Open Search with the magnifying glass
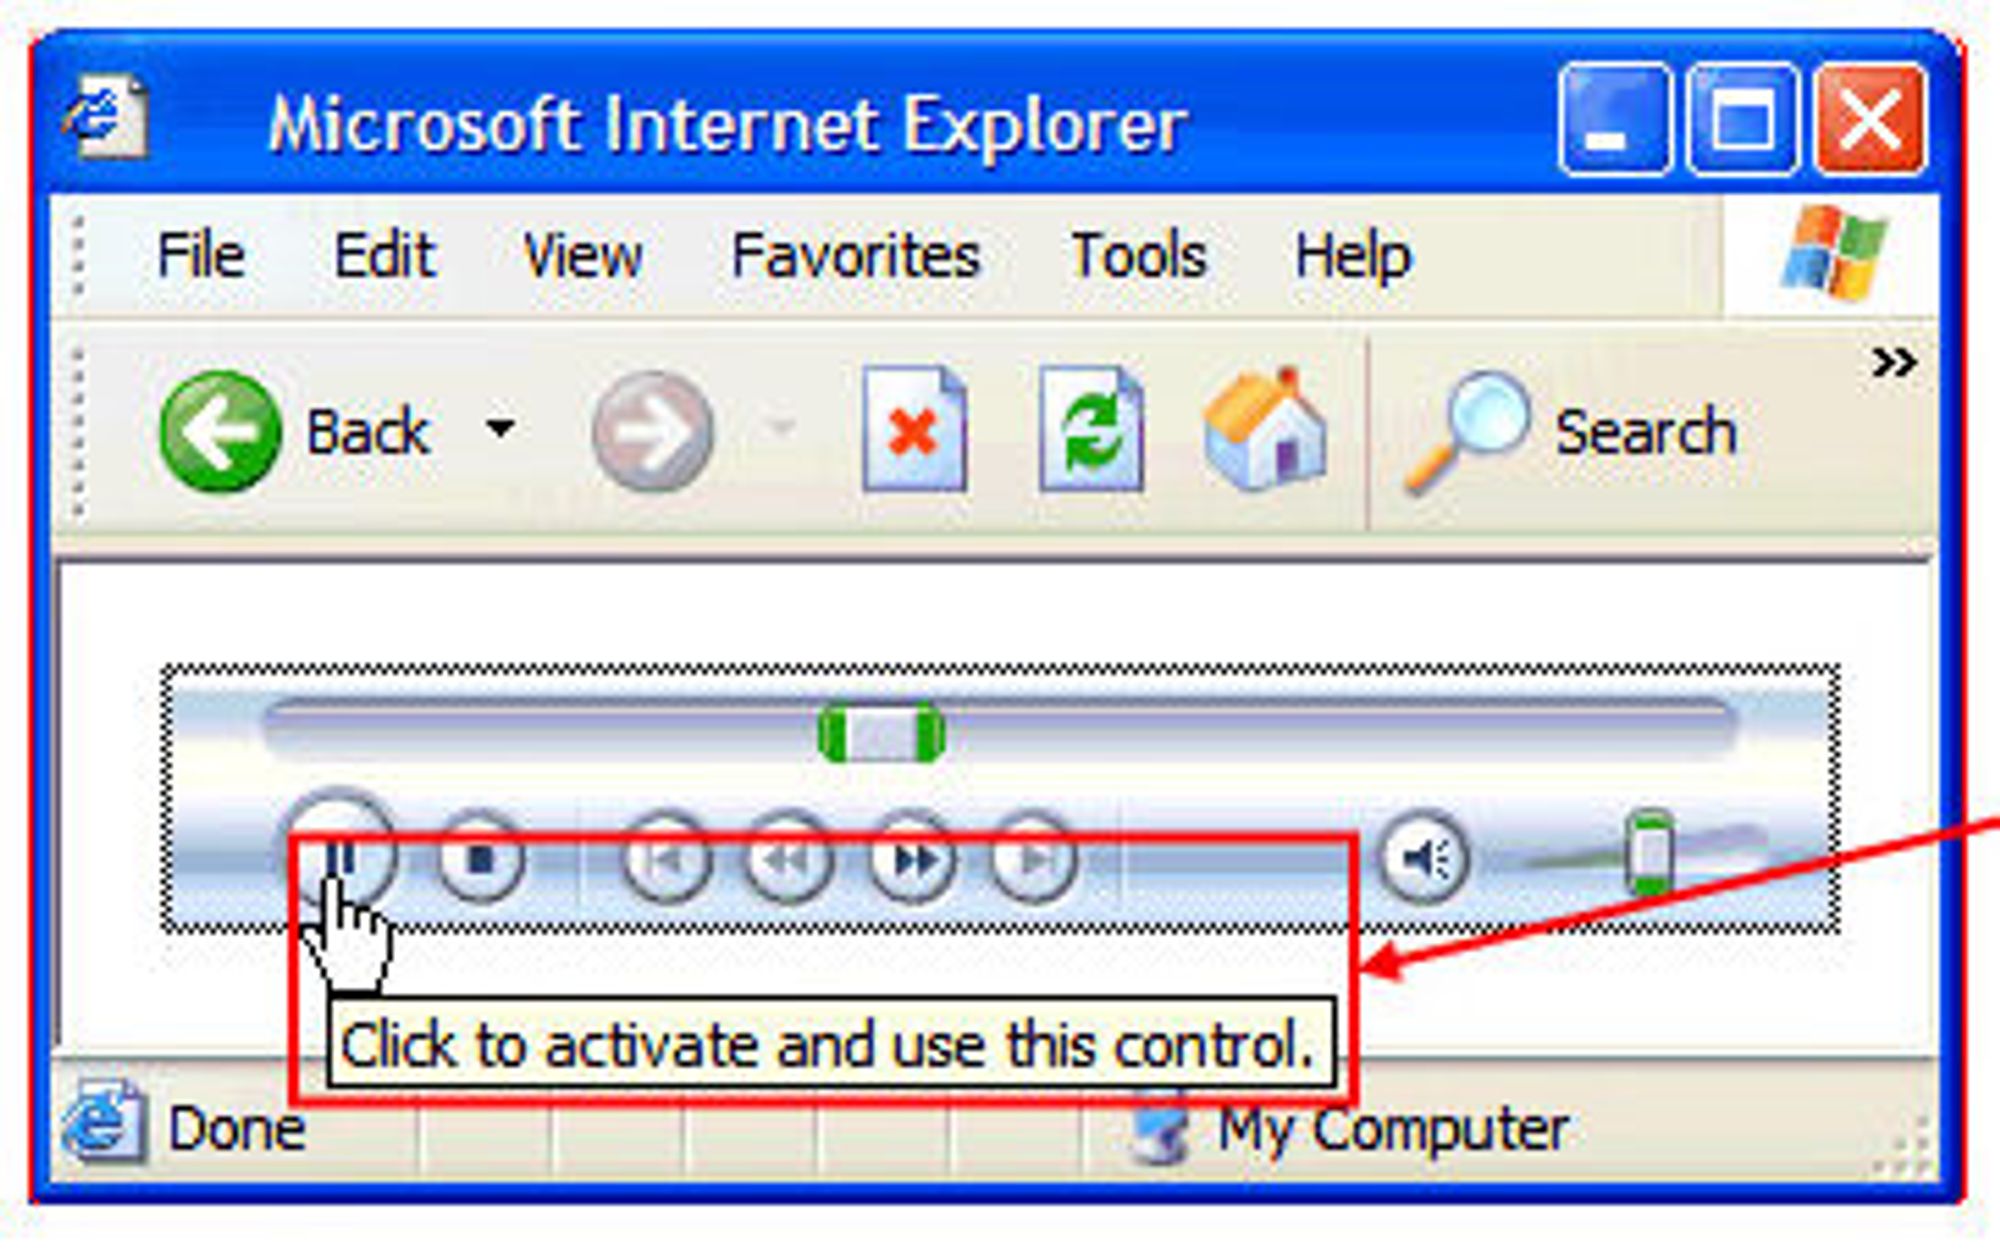This screenshot has width=2000, height=1249. tap(1570, 432)
